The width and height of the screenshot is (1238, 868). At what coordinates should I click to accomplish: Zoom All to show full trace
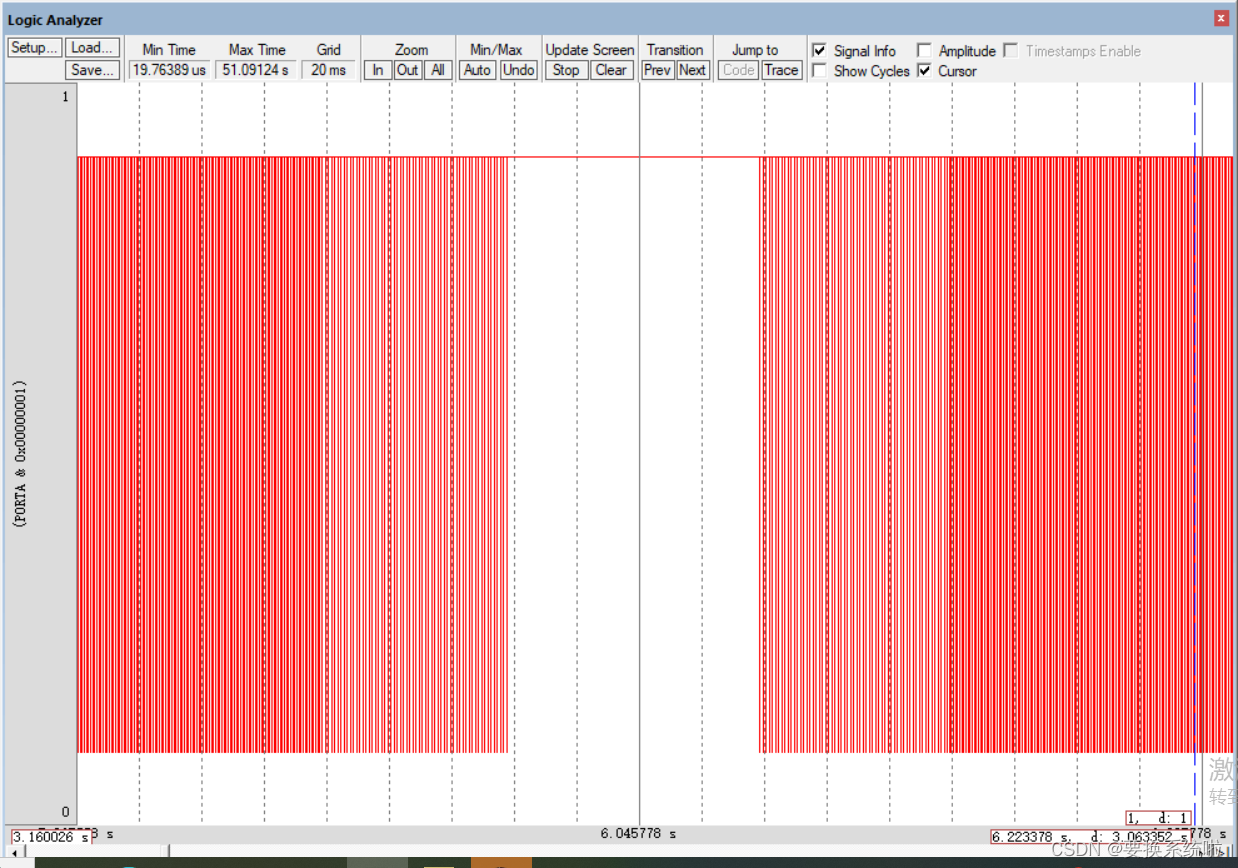[437, 70]
